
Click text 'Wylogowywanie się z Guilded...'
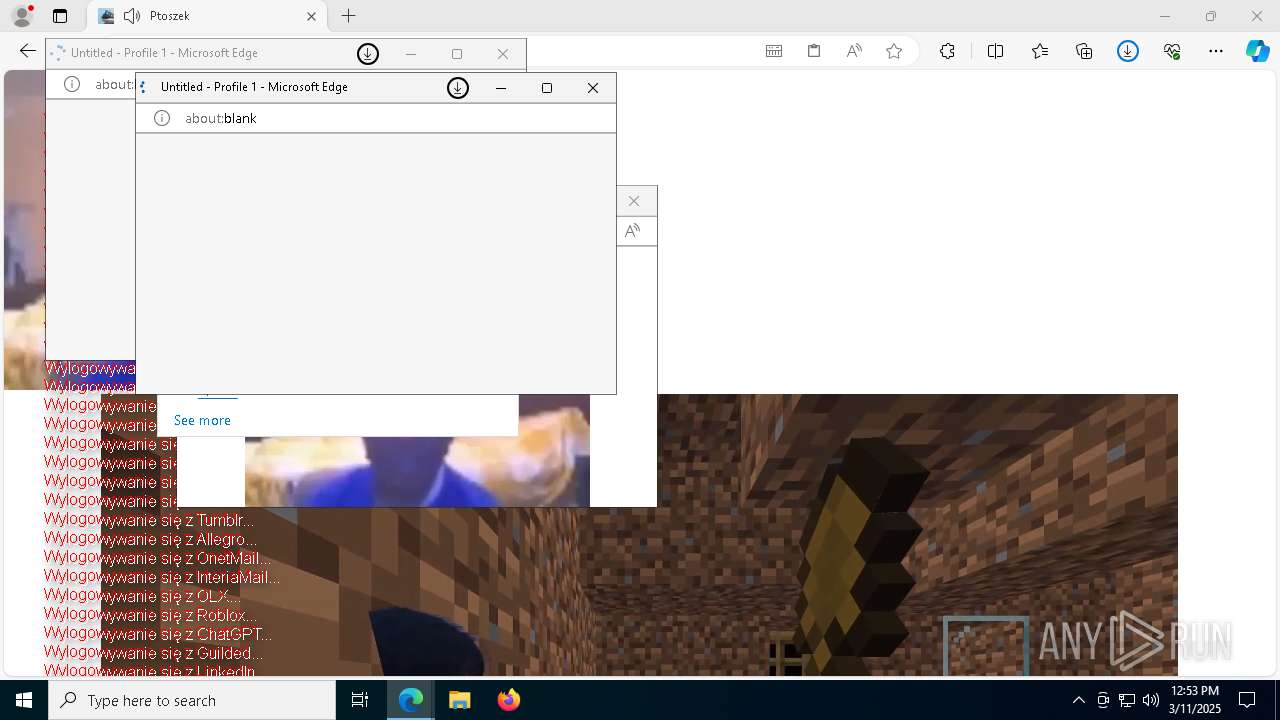point(154,654)
